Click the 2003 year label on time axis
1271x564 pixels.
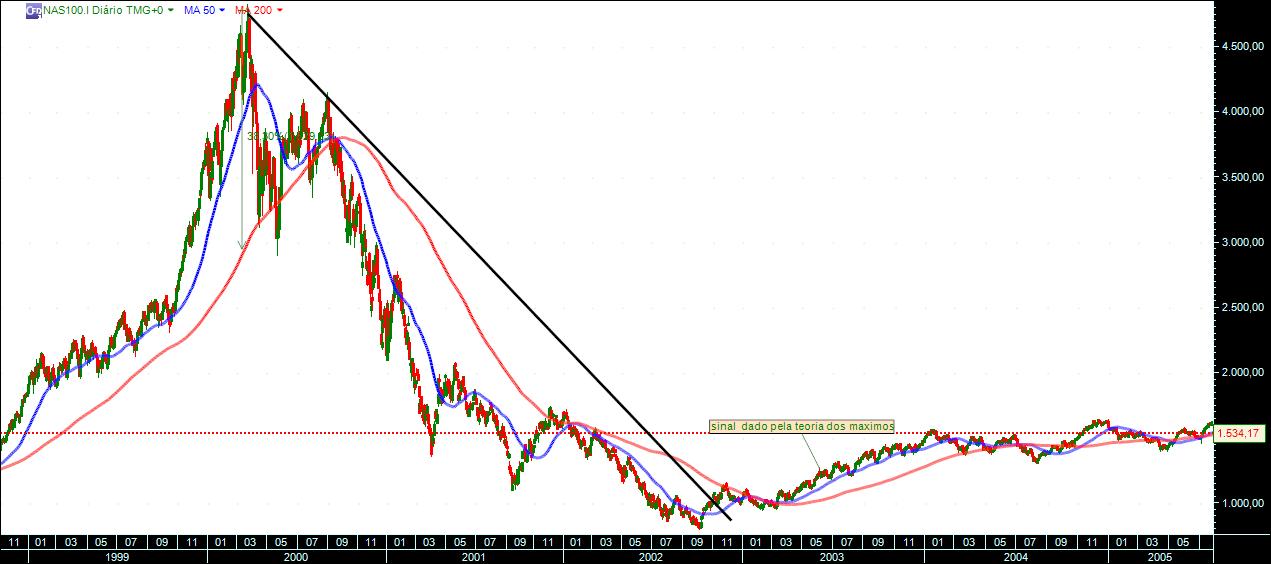[831, 556]
